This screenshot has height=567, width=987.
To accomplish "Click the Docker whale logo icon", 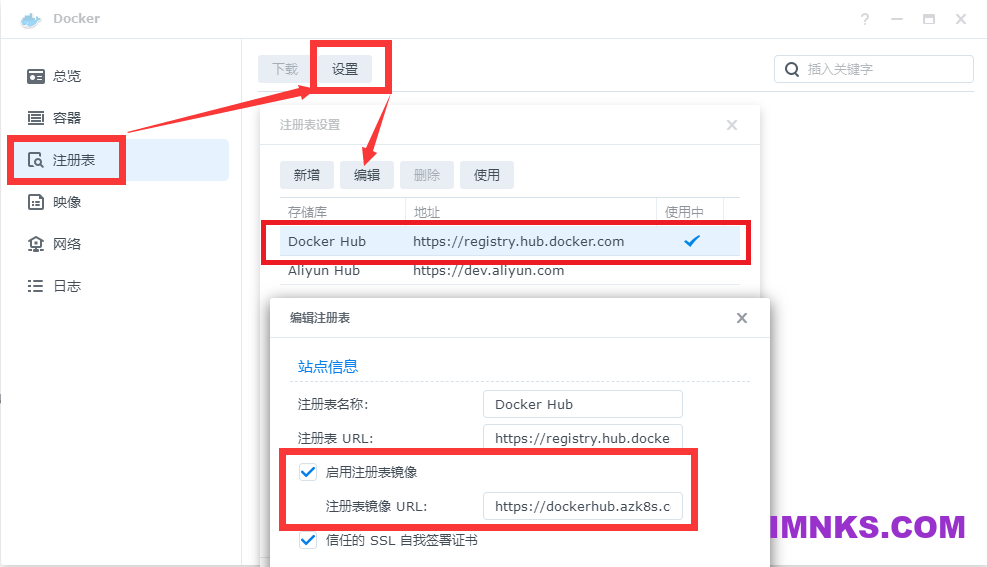I will pos(31,19).
